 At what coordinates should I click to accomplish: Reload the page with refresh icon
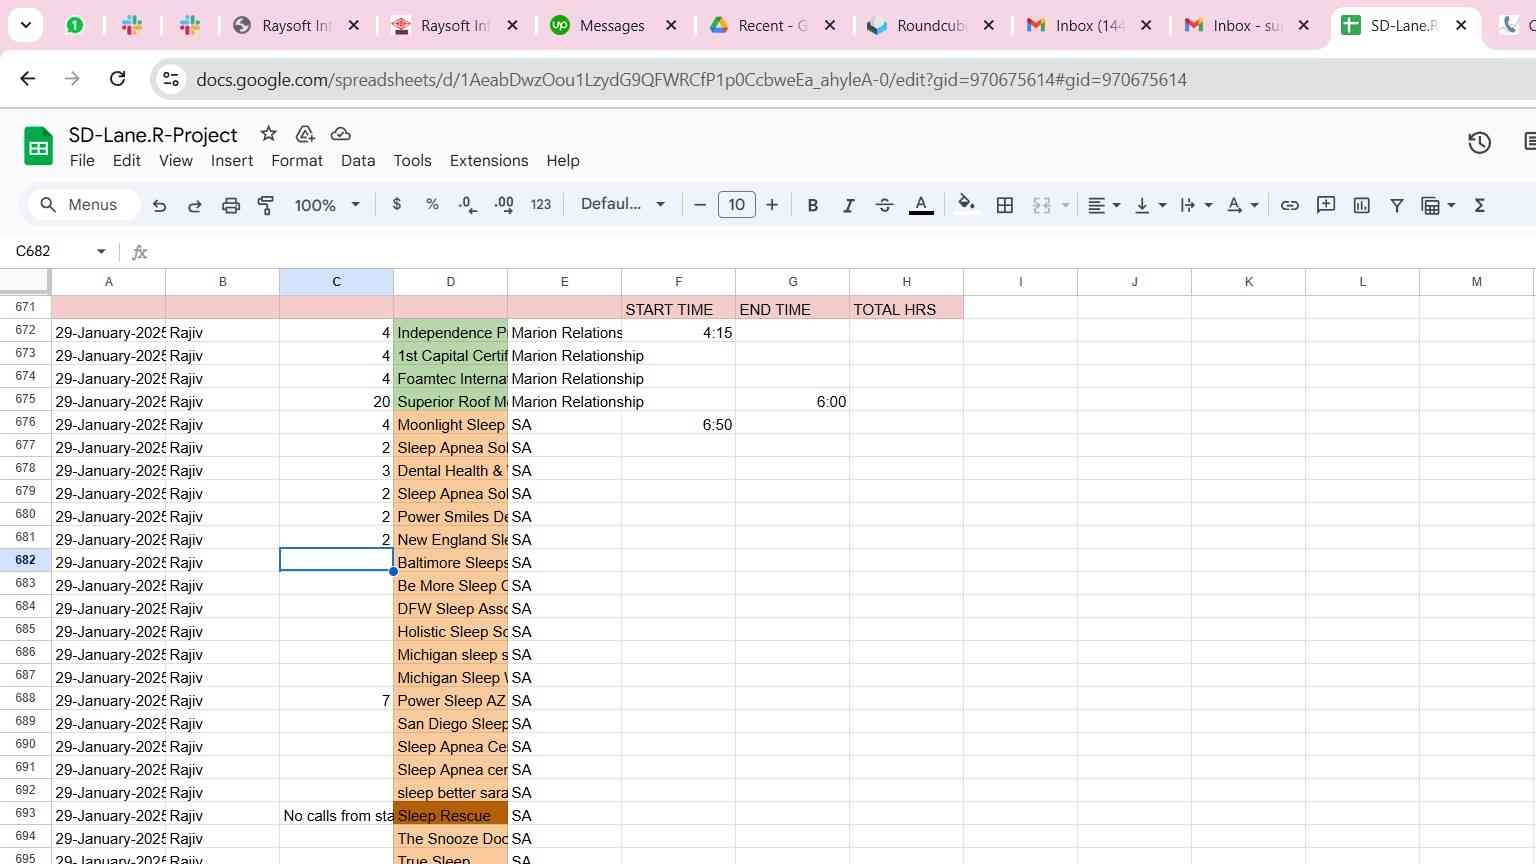tap(117, 79)
